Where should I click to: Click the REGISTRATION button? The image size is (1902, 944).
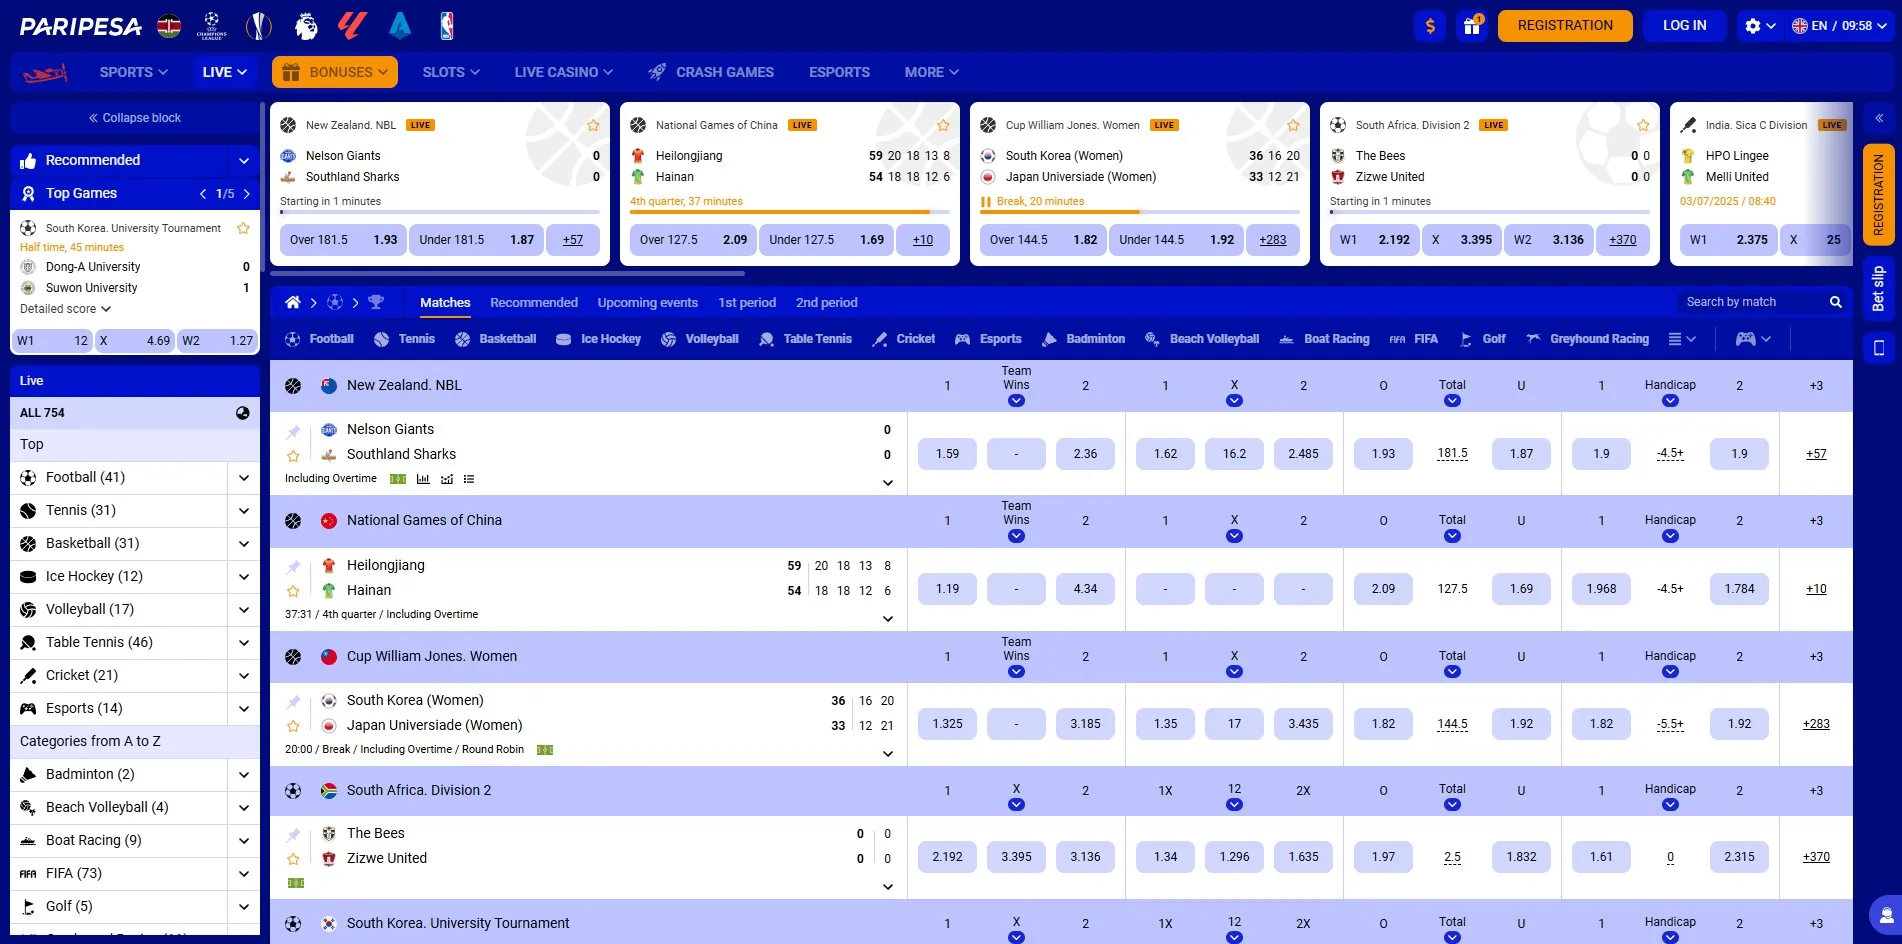tap(1564, 25)
